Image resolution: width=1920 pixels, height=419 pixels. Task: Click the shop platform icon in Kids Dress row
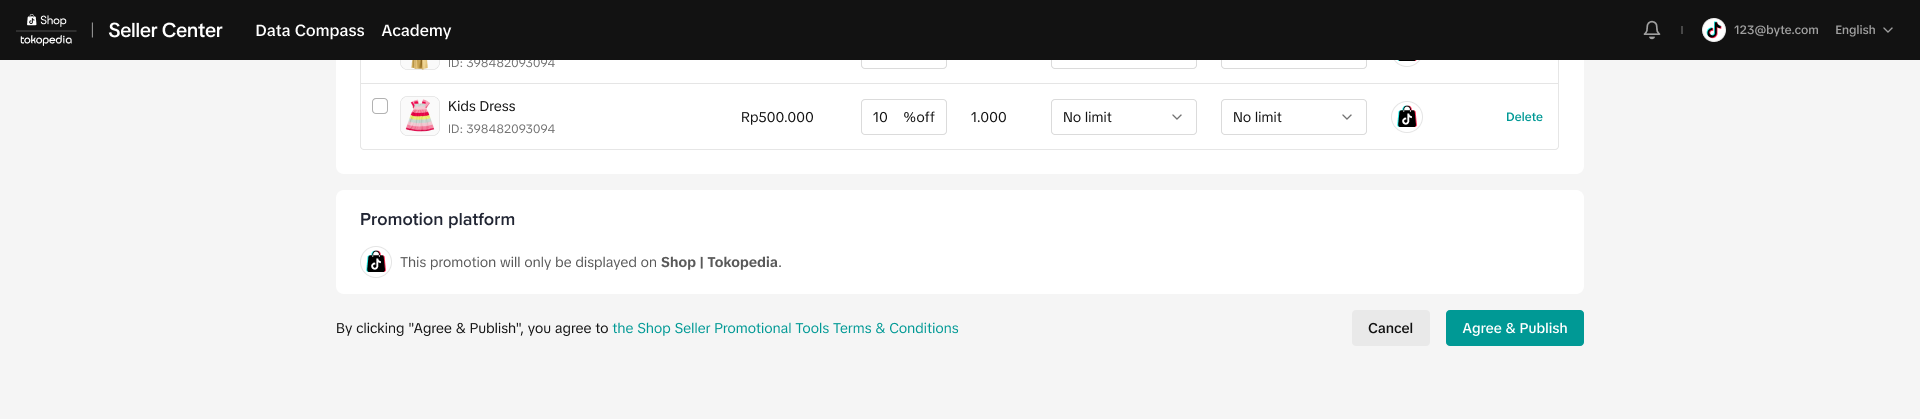[1407, 117]
